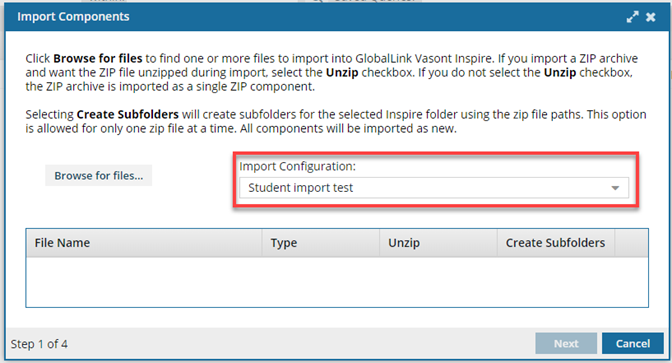Open the Import Configuration dropdown arrow
Image resolution: width=672 pixels, height=363 pixels.
(x=615, y=188)
